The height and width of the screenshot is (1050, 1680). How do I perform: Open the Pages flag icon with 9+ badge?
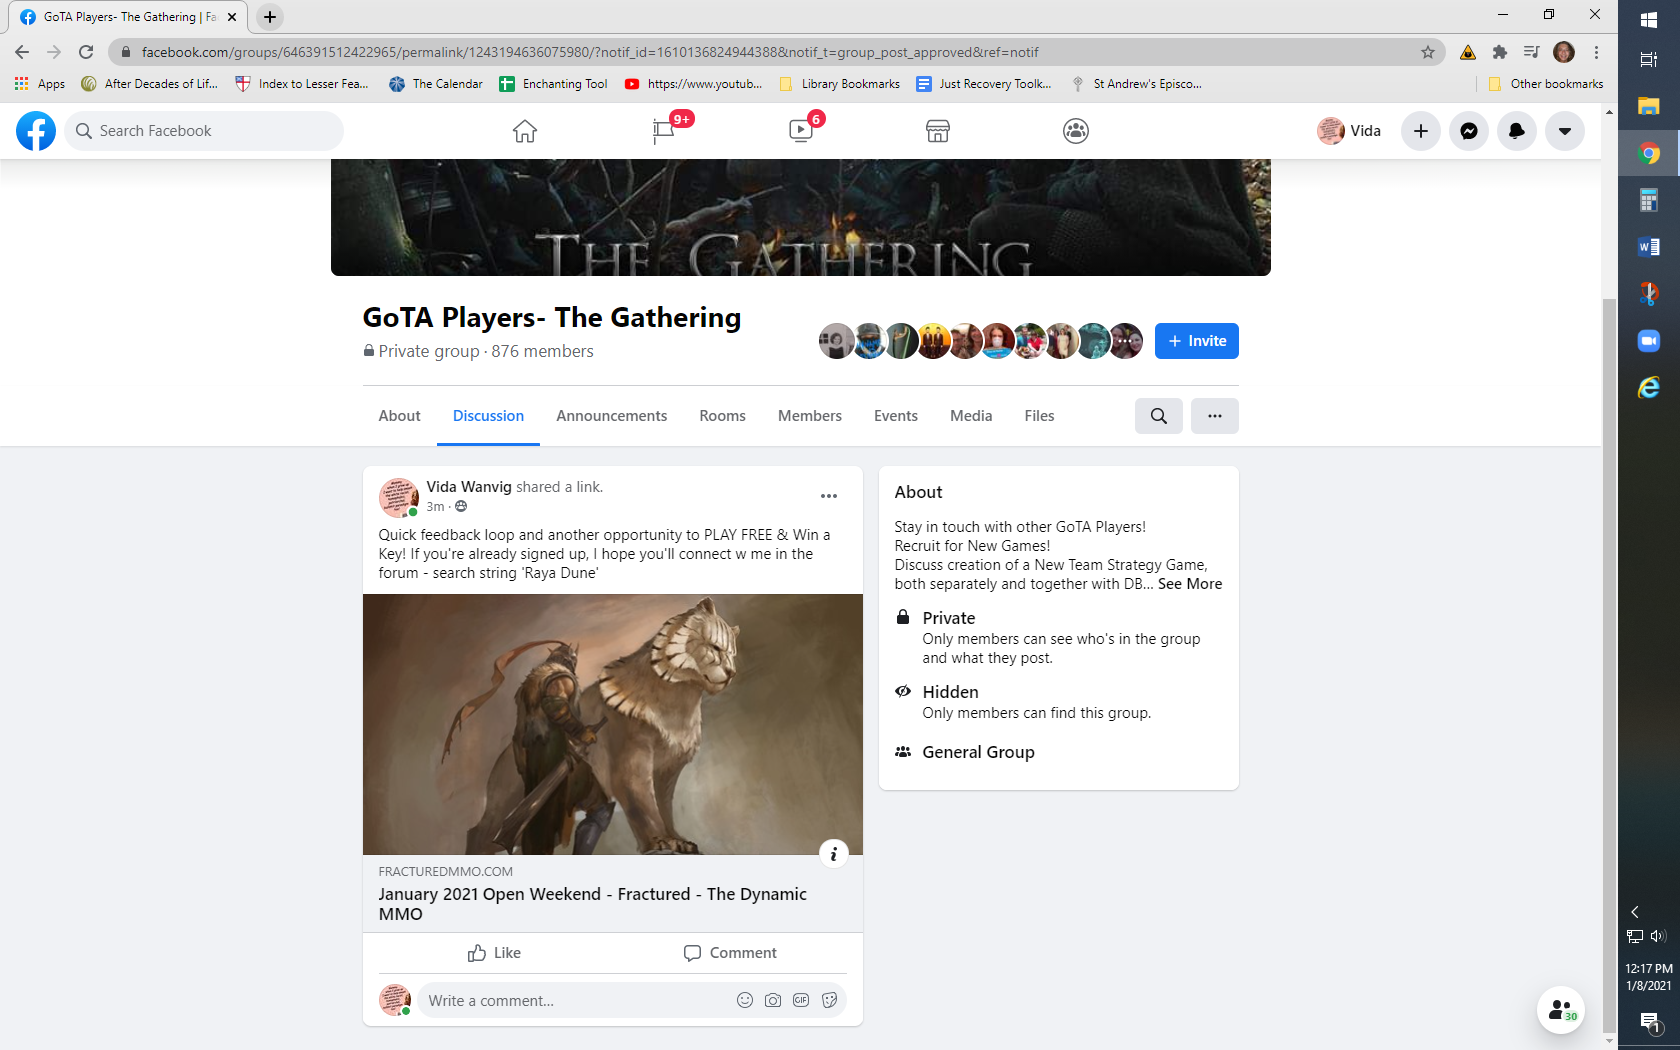coord(663,131)
